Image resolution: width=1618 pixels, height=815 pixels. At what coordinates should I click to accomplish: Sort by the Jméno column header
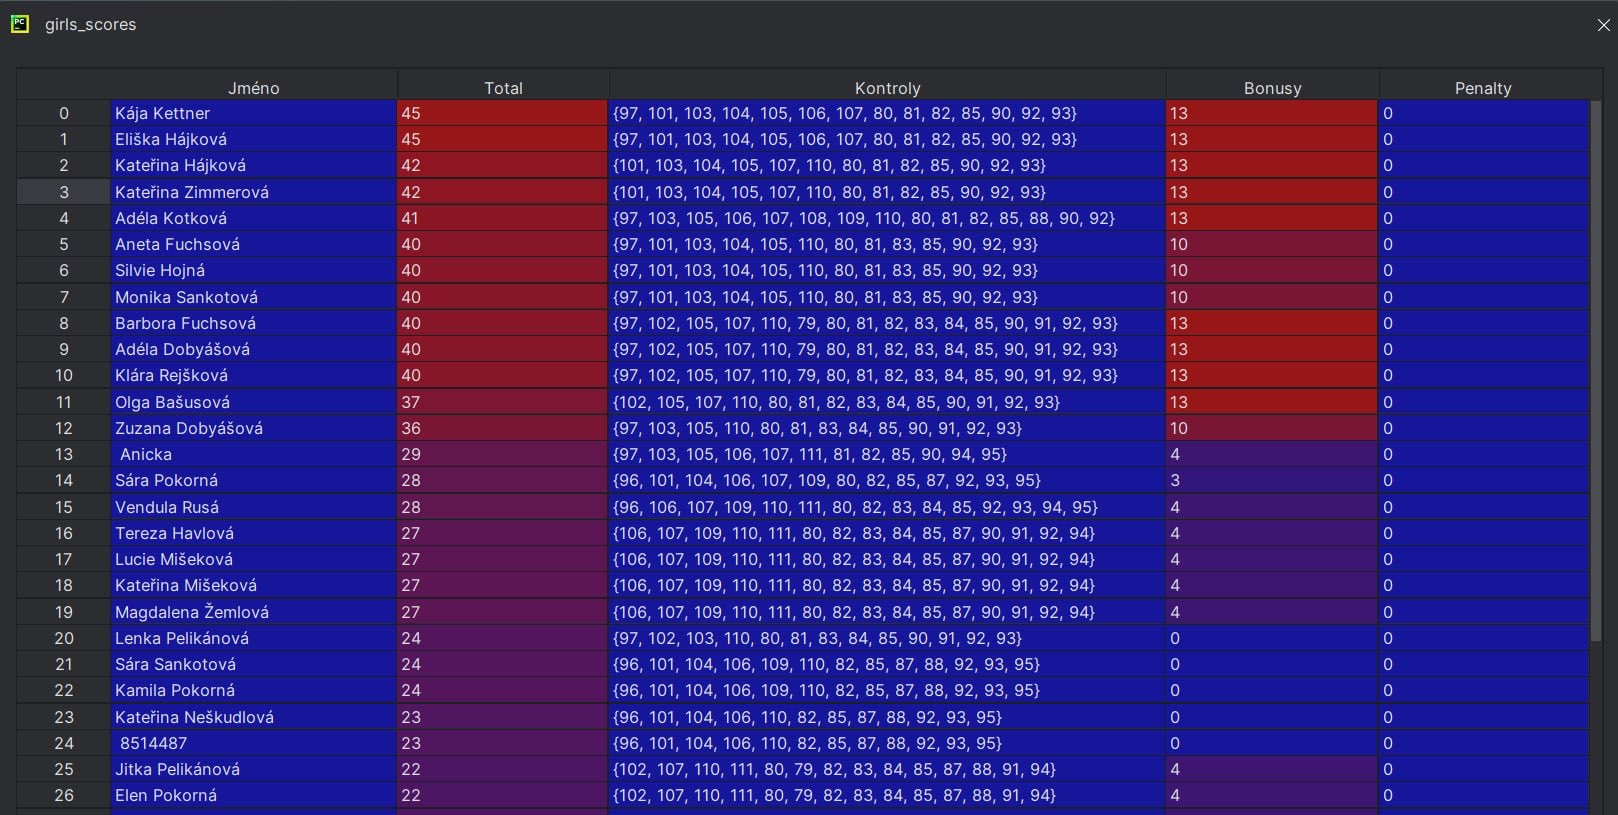tap(254, 88)
